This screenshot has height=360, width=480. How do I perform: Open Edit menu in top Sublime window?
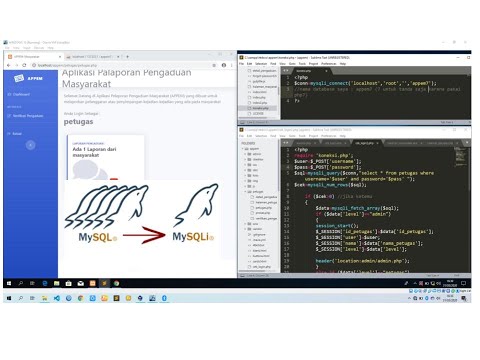point(249,63)
